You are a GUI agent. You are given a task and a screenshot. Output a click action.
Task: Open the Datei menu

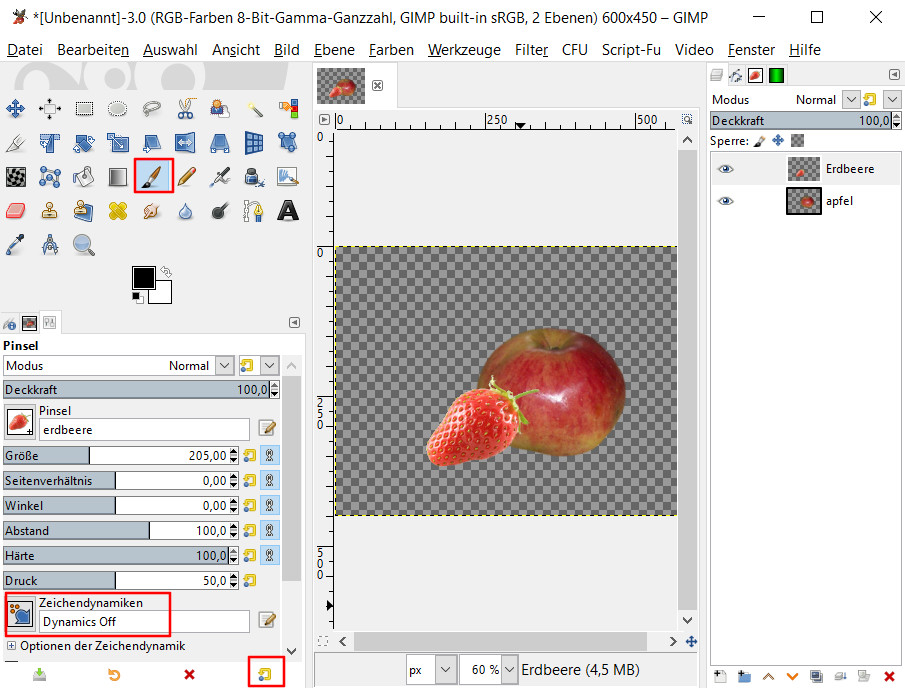click(x=25, y=50)
